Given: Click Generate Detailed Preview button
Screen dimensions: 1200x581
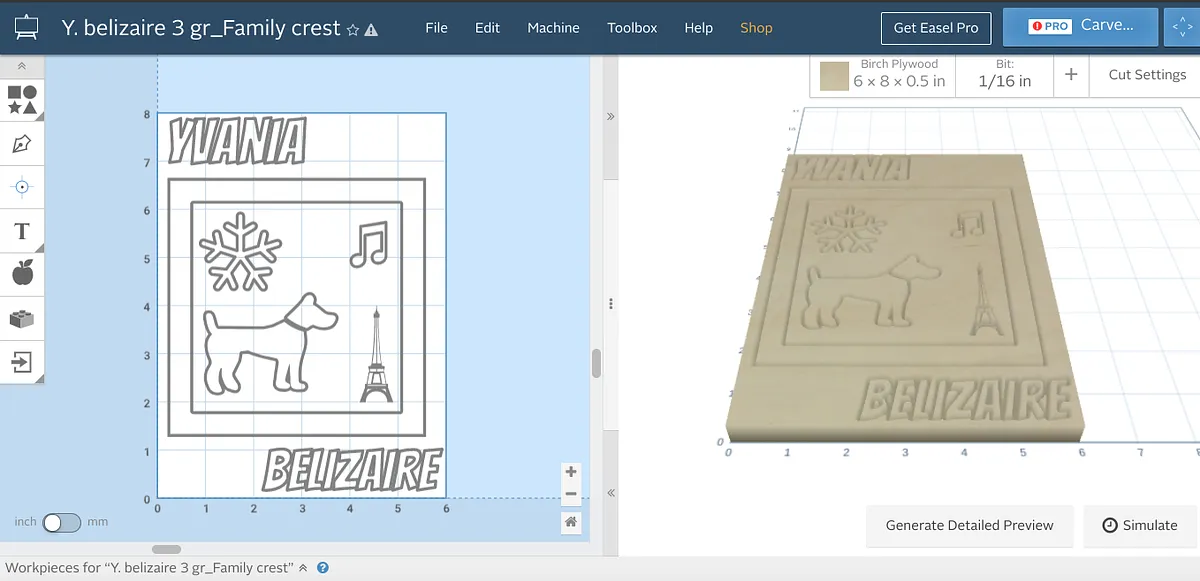Looking at the screenshot, I should pyautogui.click(x=969, y=525).
